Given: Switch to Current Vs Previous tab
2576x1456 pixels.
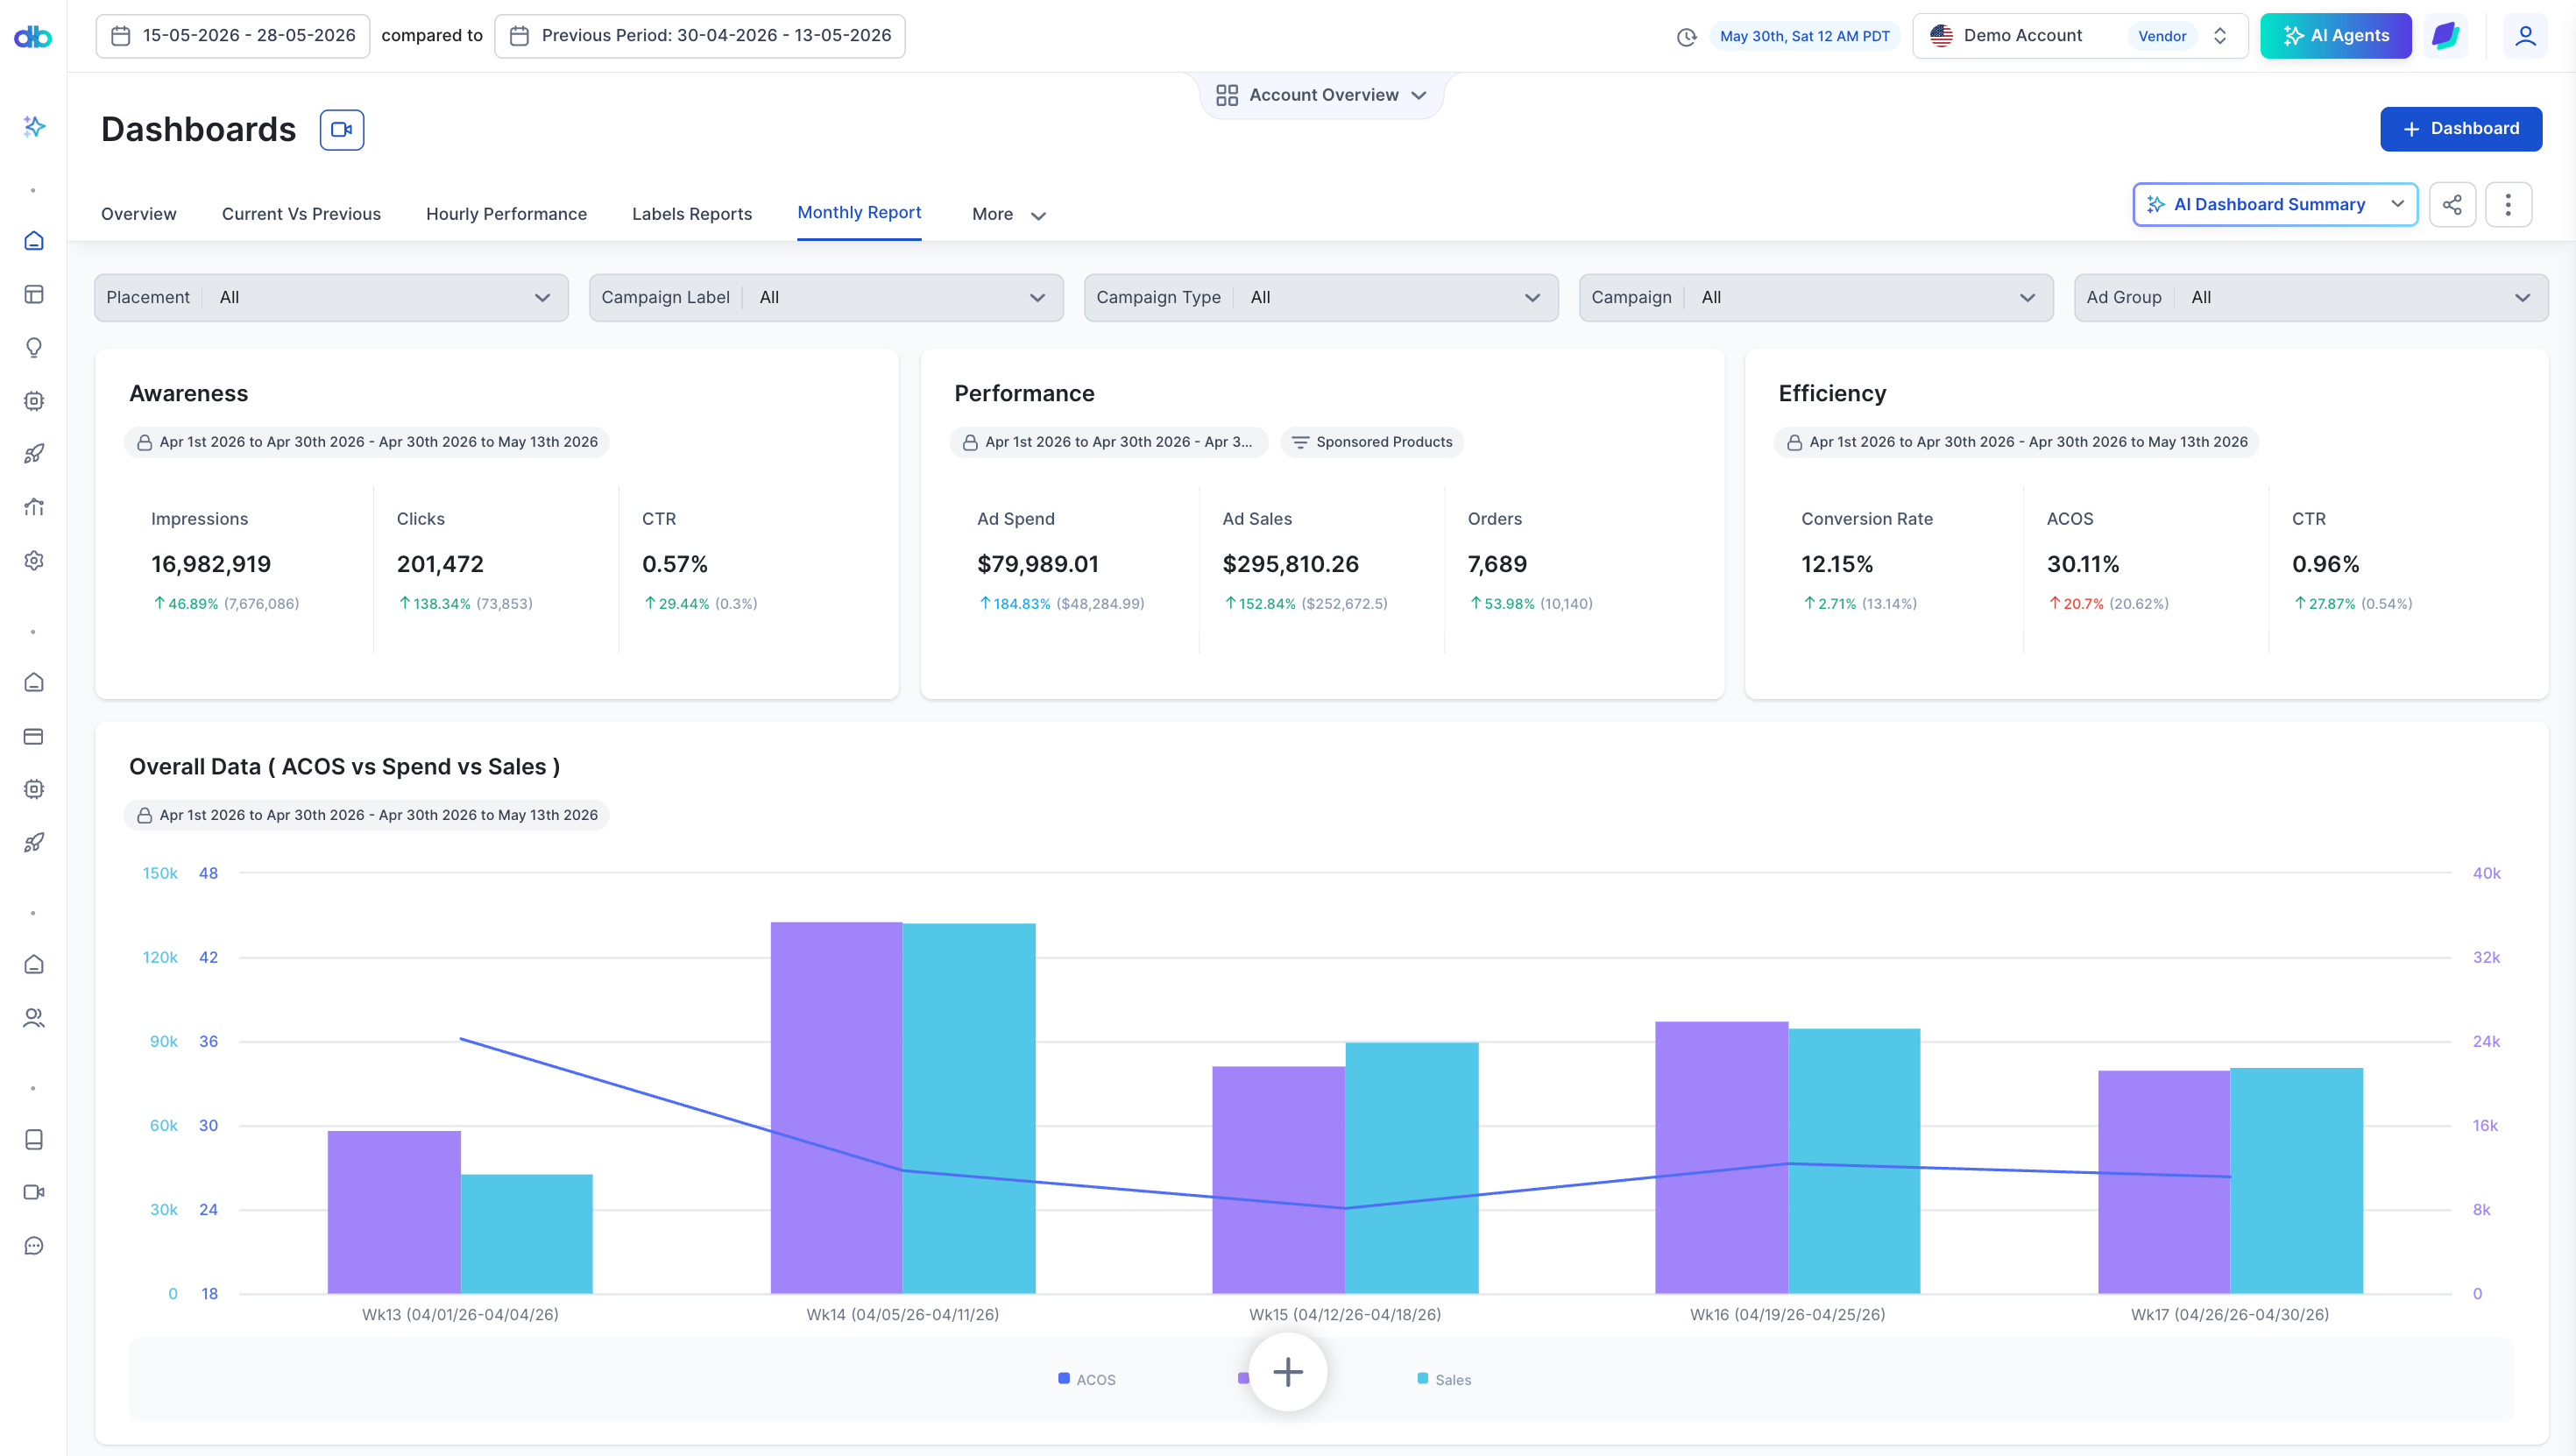Looking at the screenshot, I should click(x=301, y=214).
